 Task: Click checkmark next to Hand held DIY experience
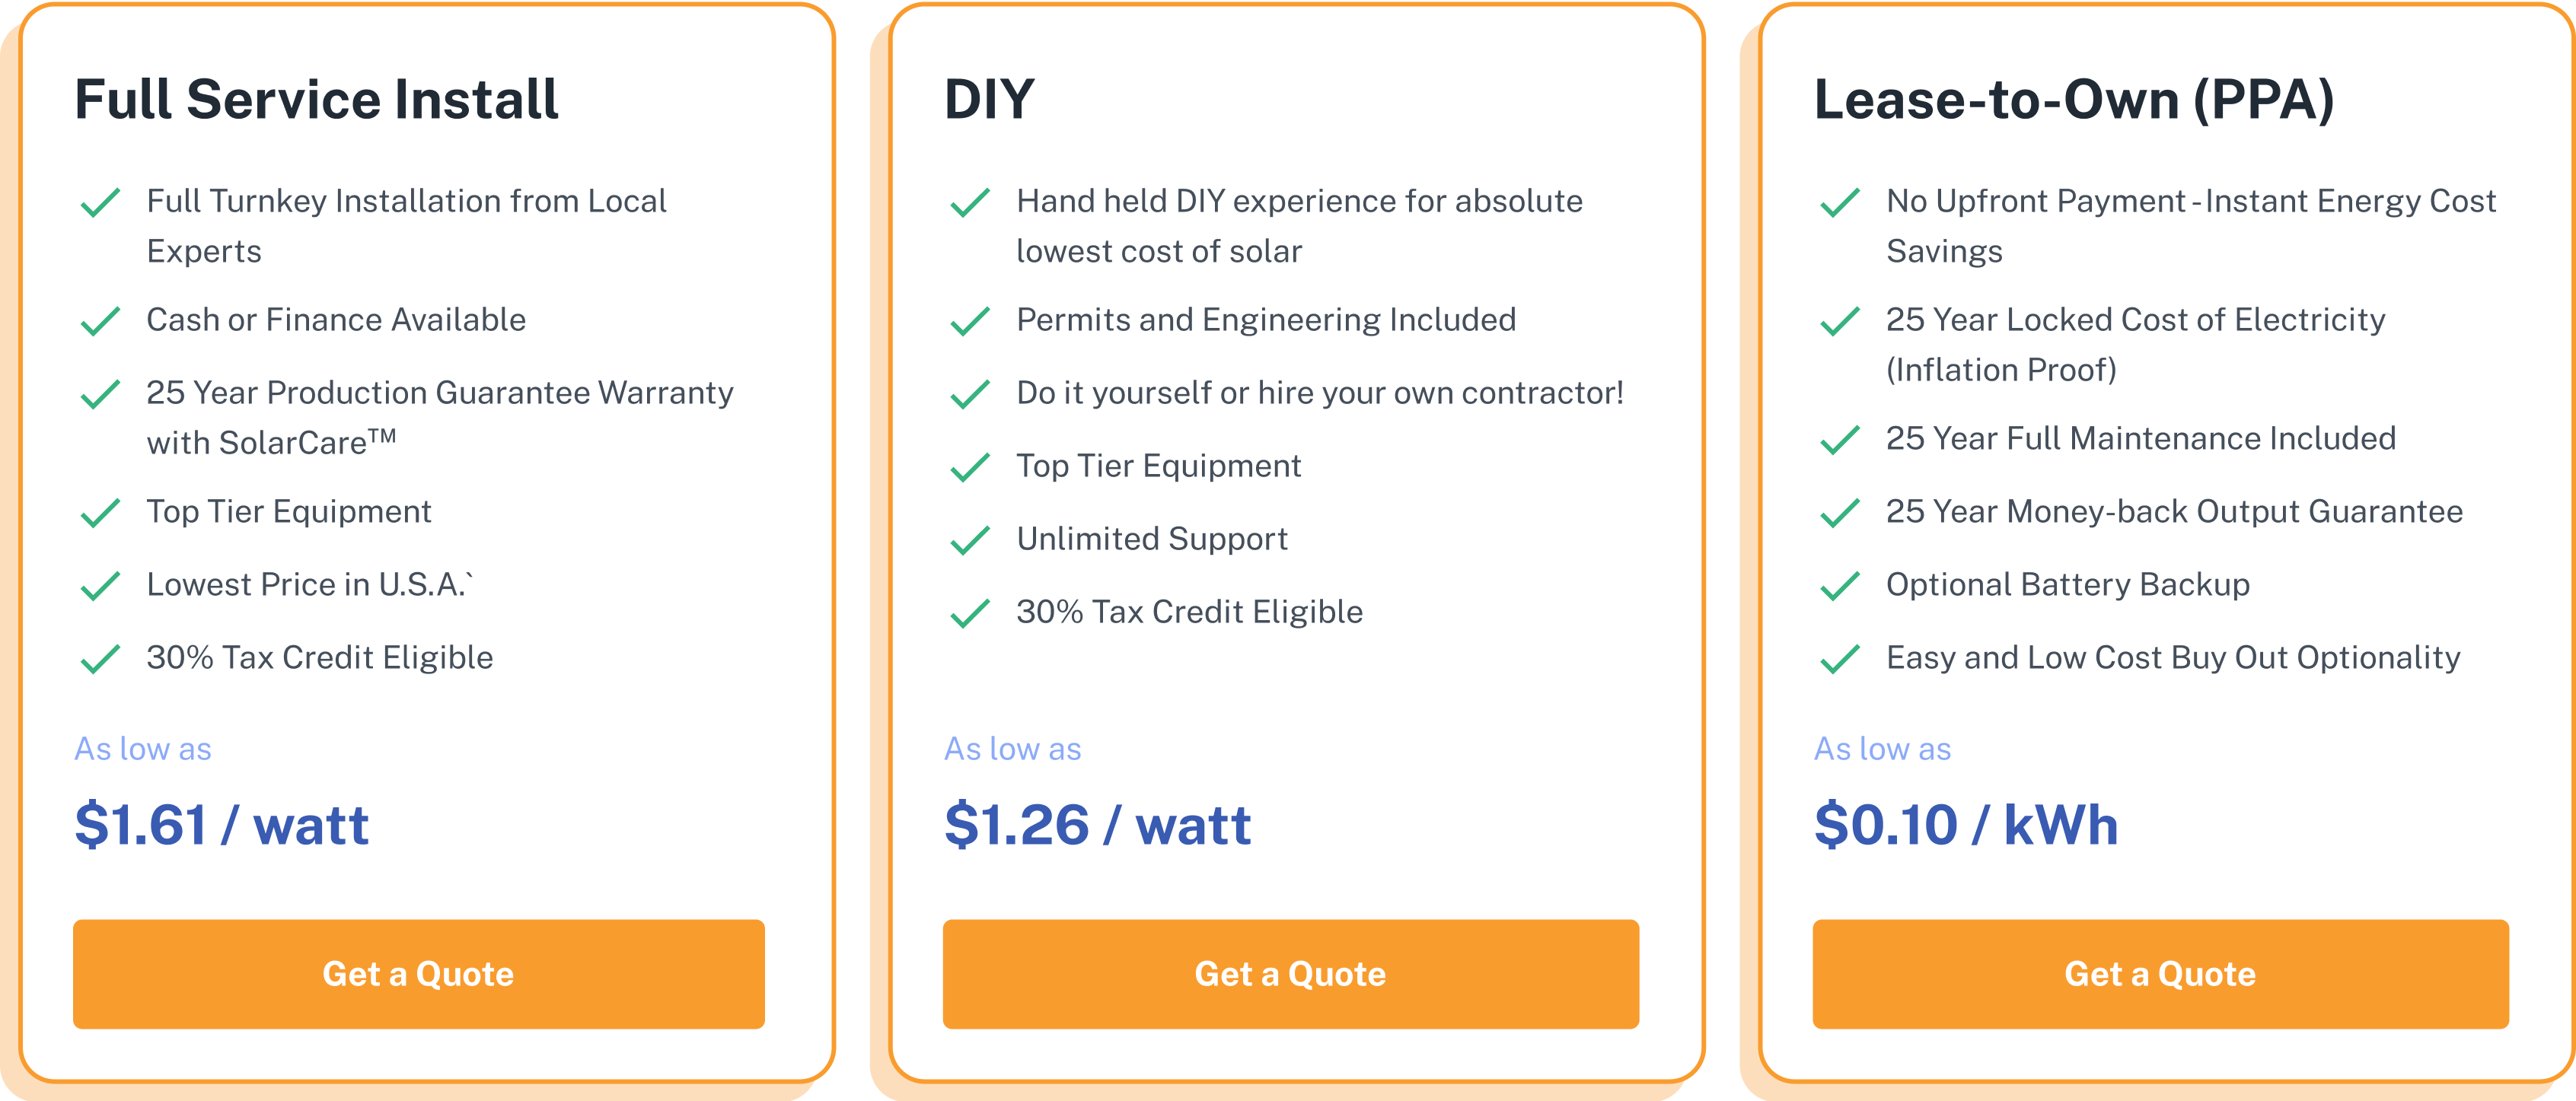tap(970, 203)
